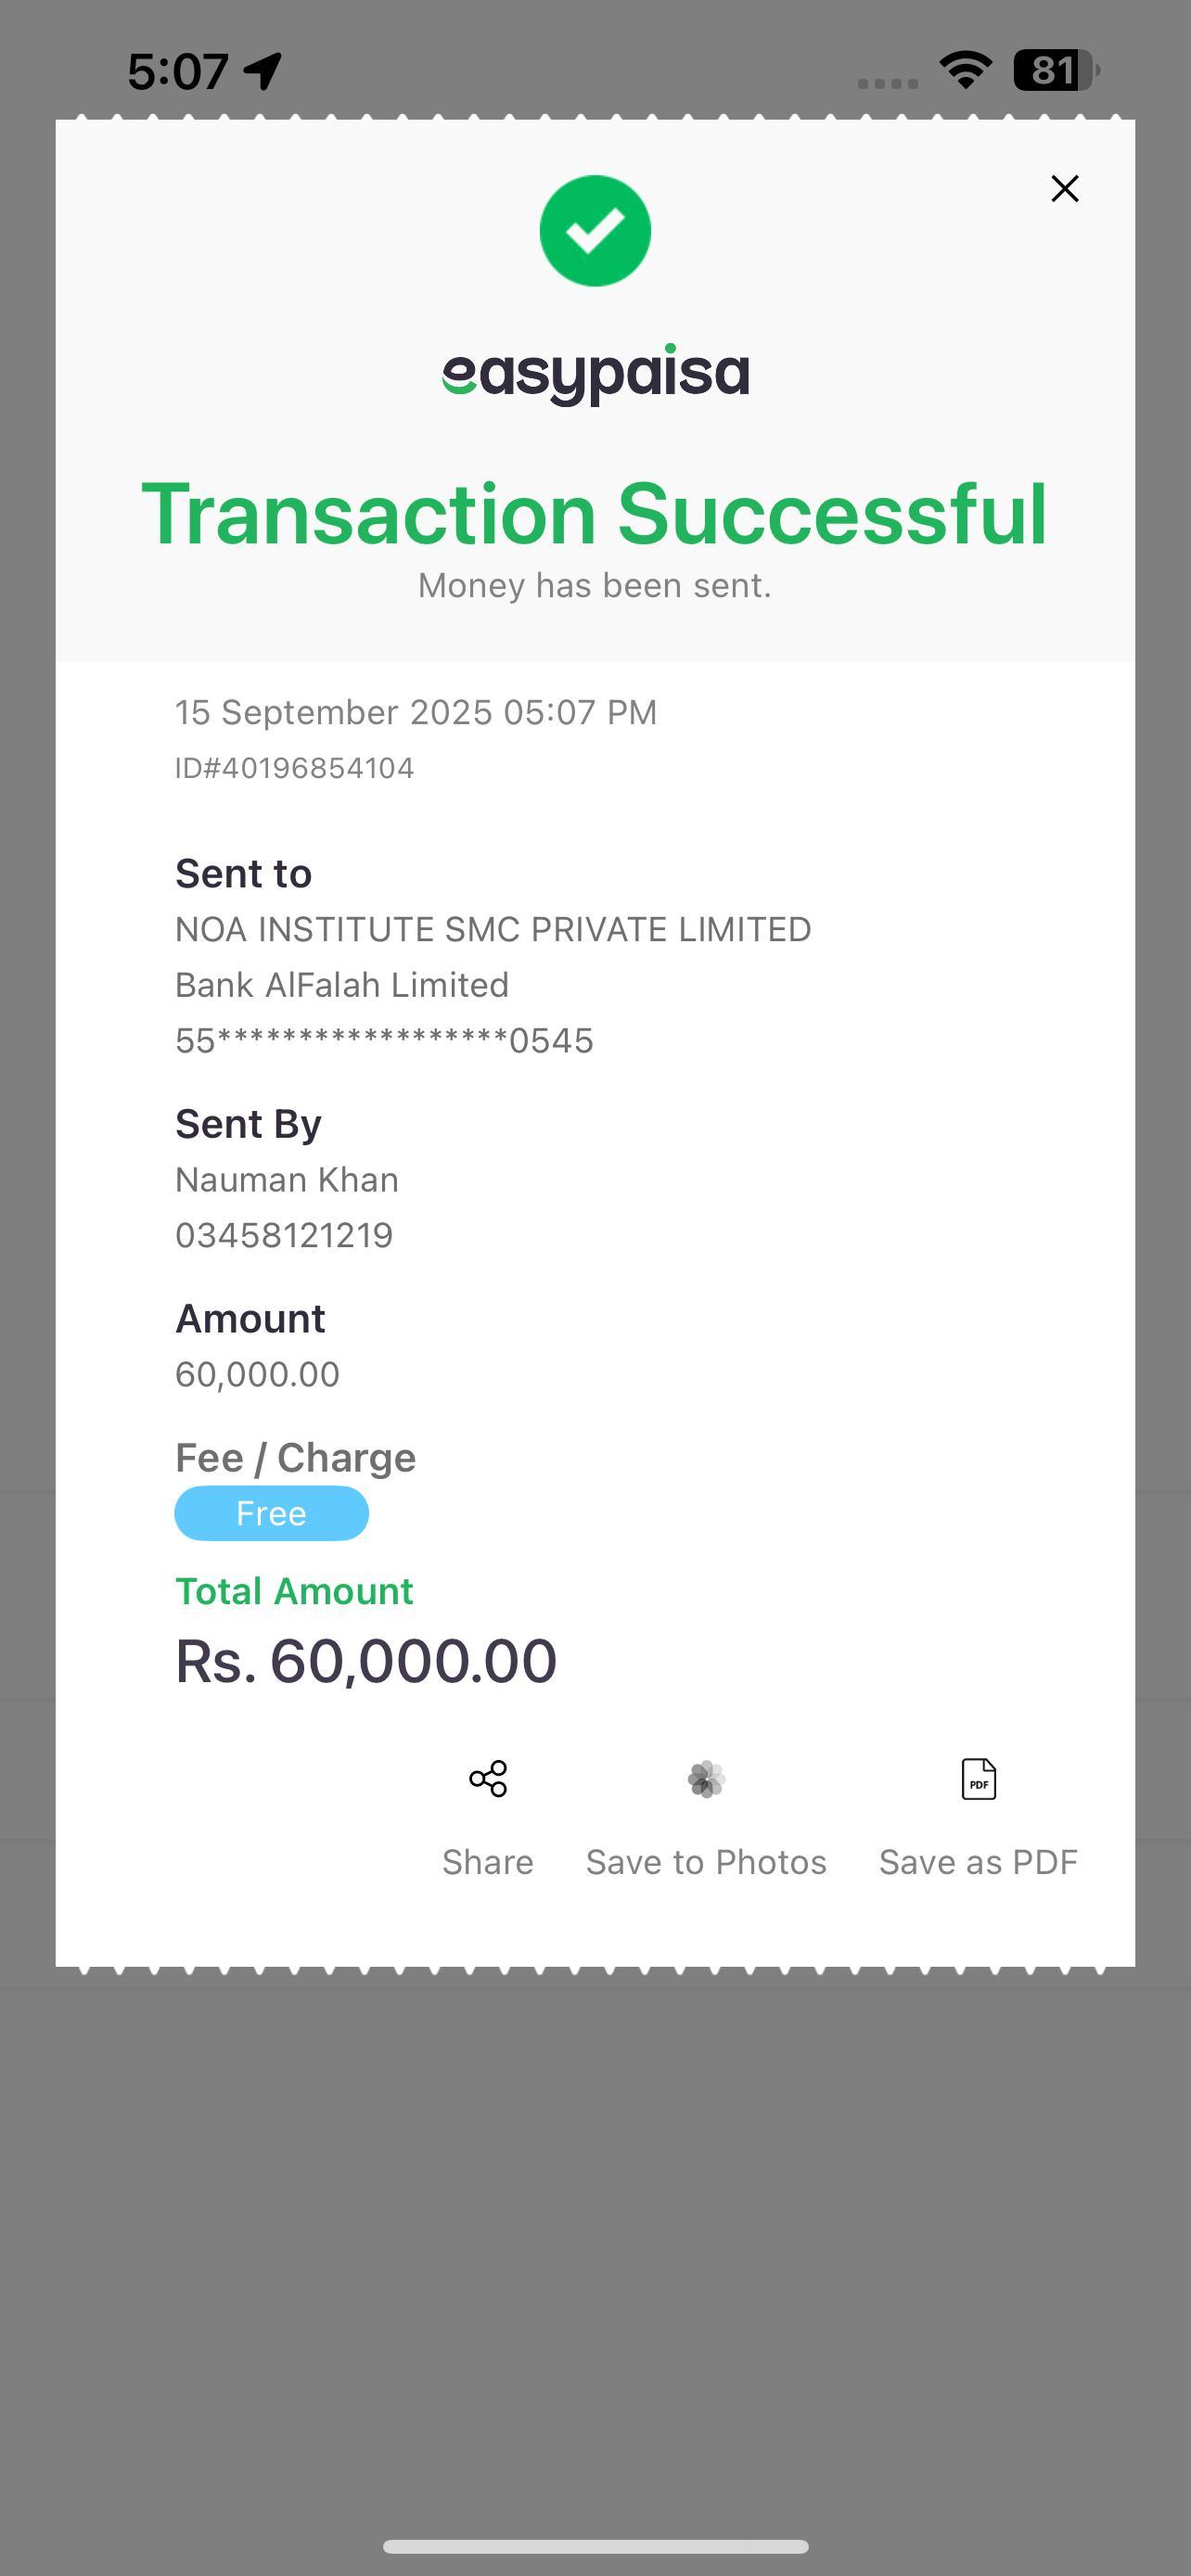Tap the Save to Photos flower icon
Viewport: 1191px width, 2576px height.
706,1779
